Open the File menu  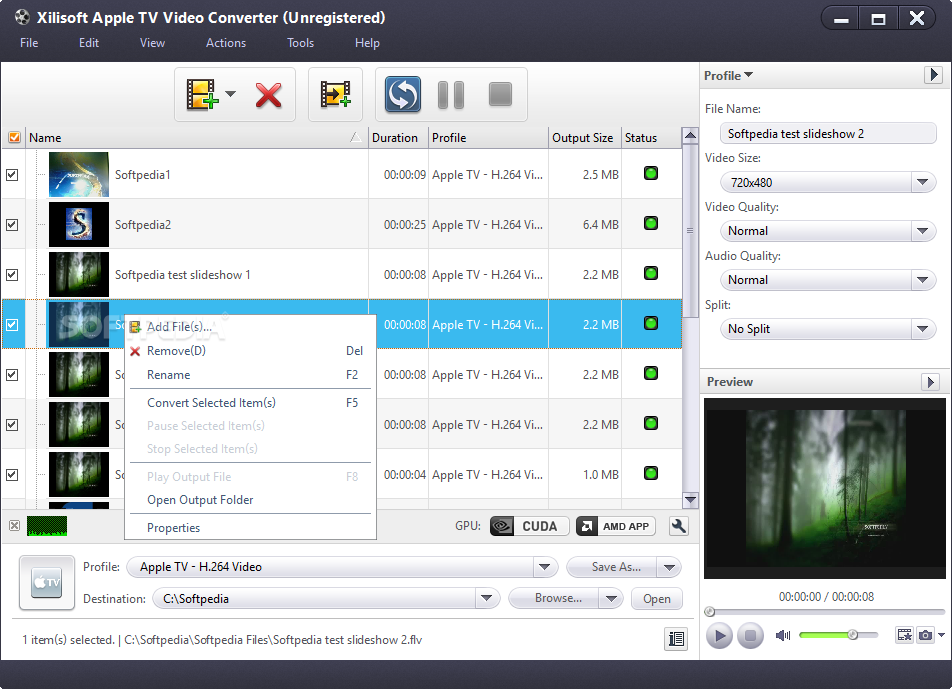(29, 43)
